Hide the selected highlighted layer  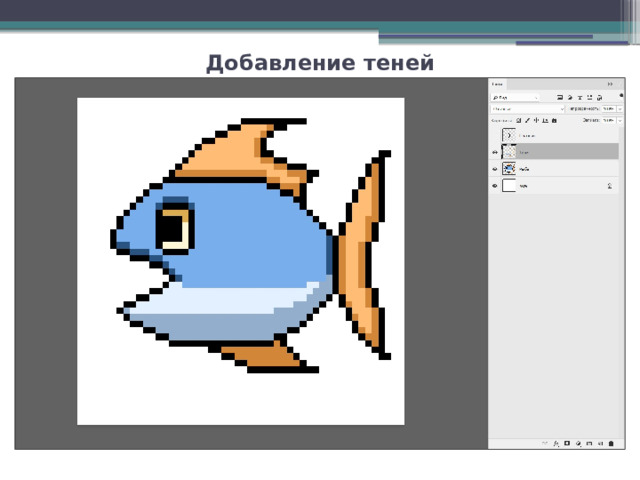coord(495,152)
